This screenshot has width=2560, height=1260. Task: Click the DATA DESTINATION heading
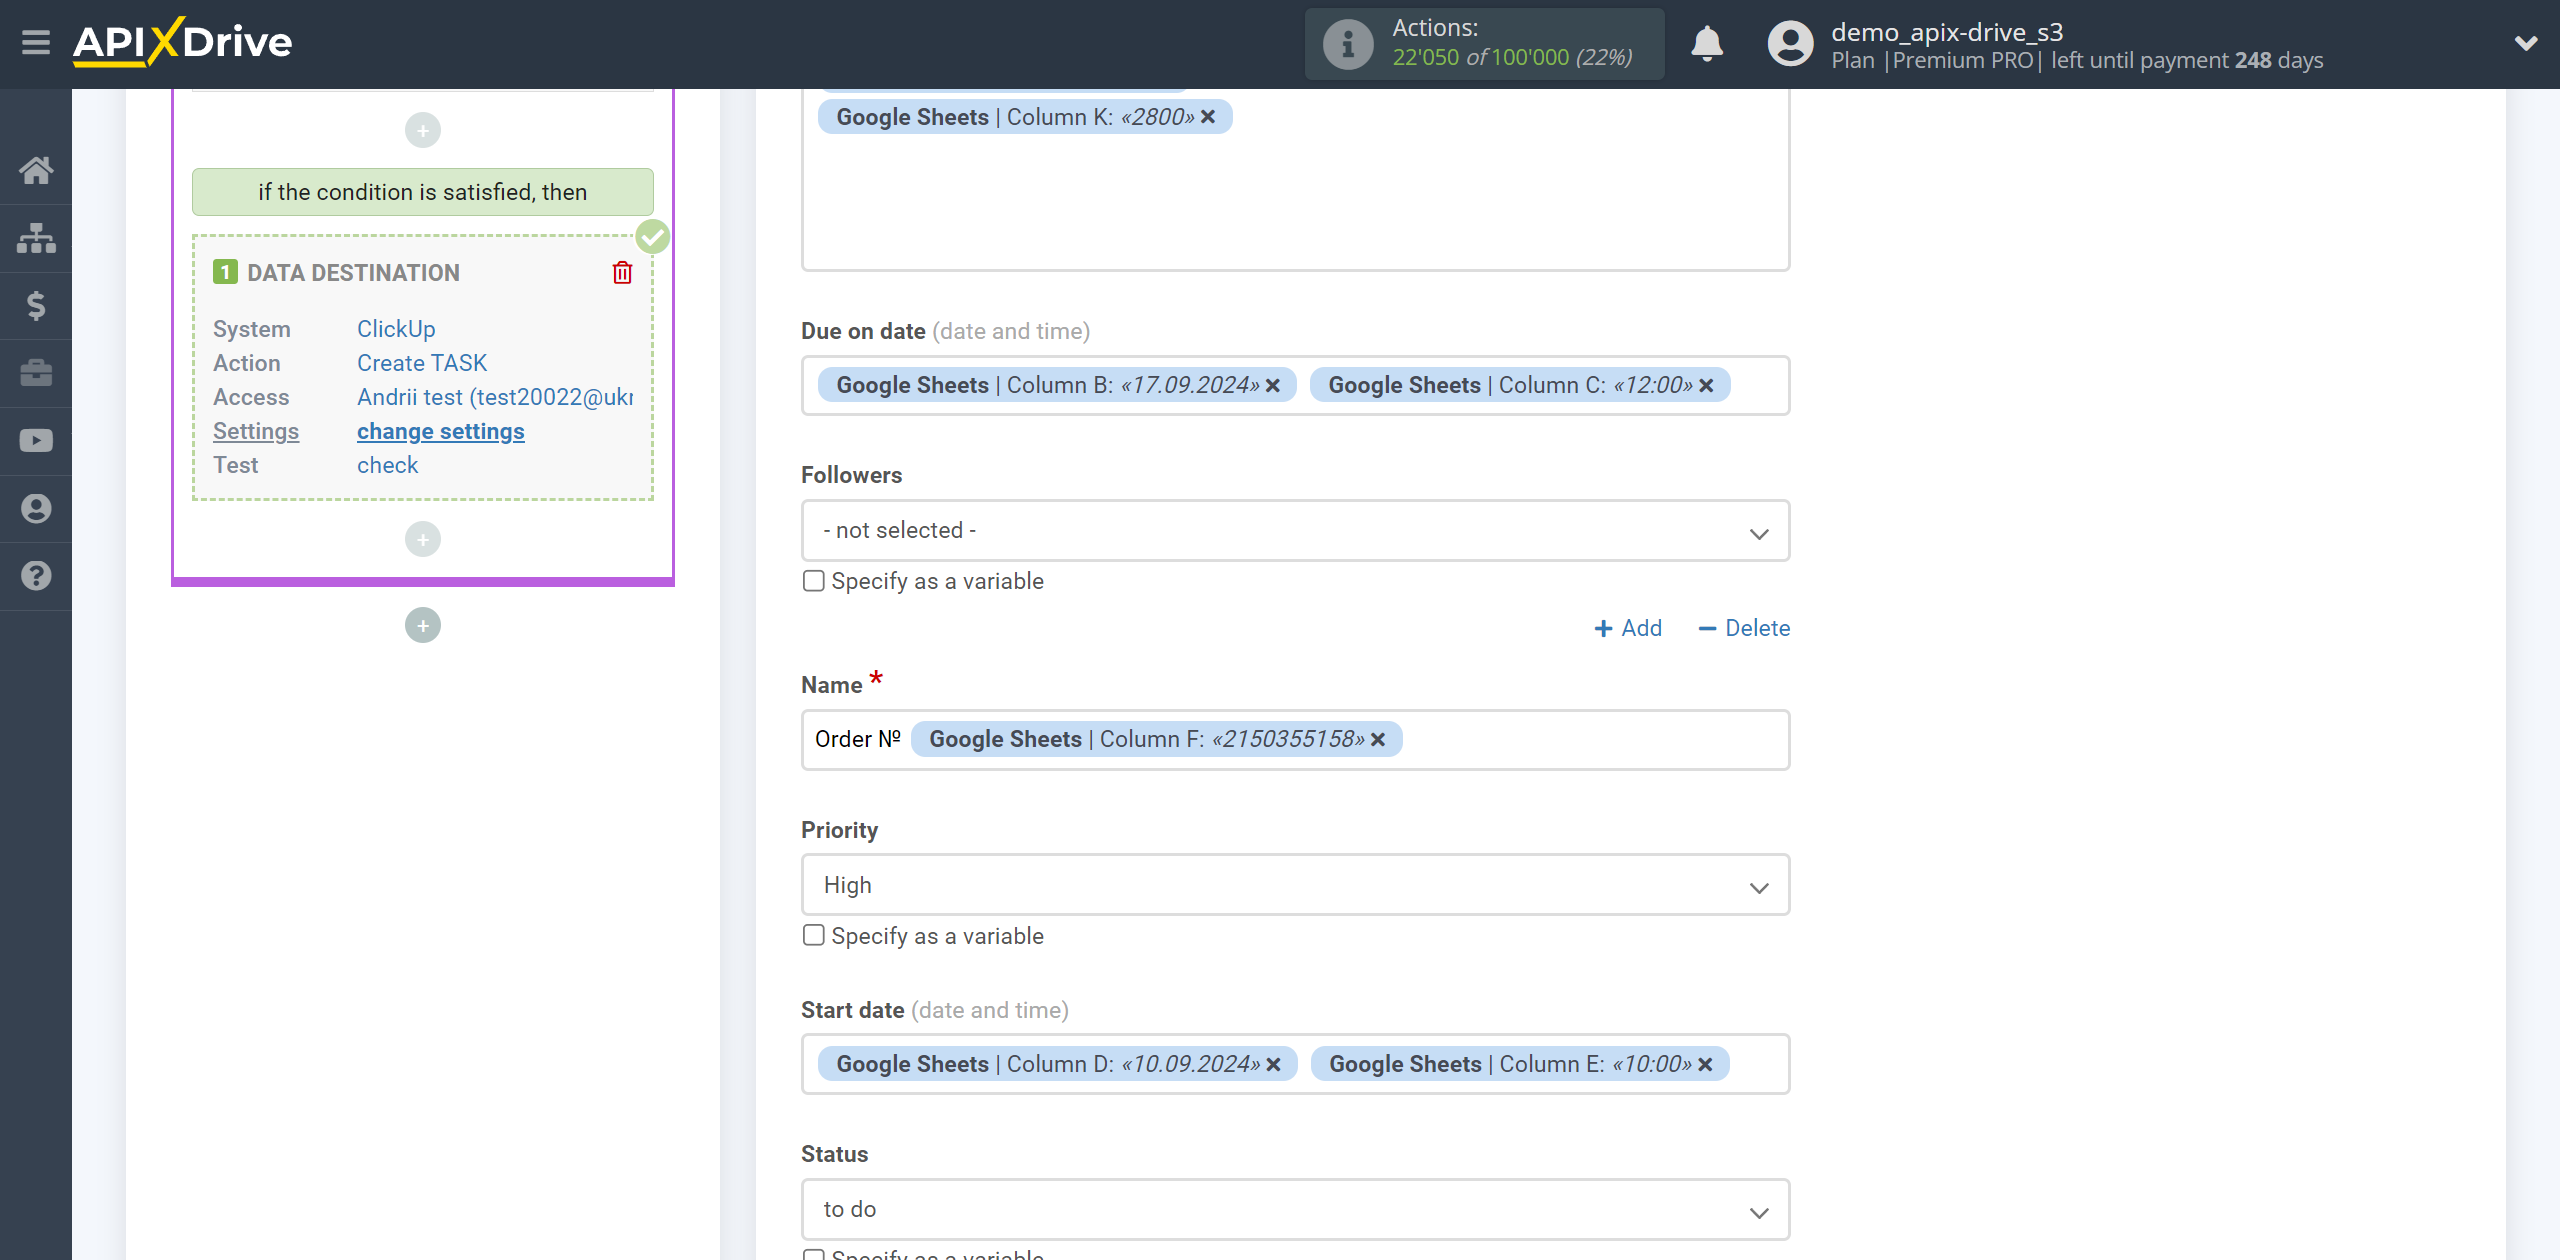pyautogui.click(x=353, y=273)
